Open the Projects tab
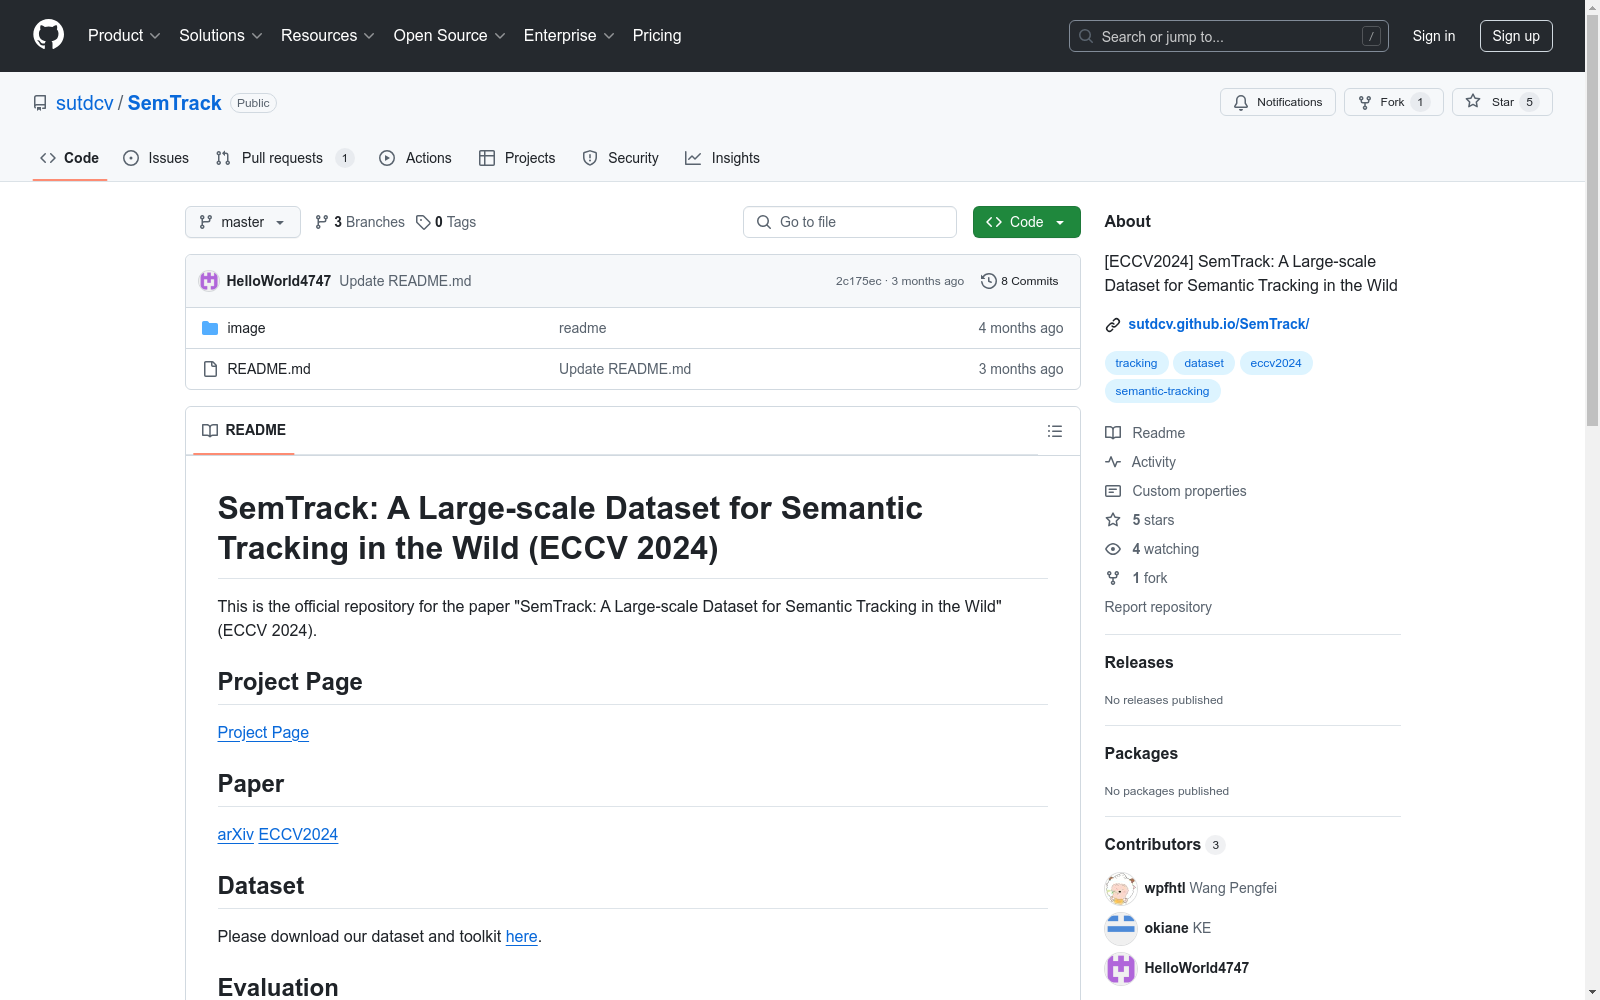 point(517,158)
